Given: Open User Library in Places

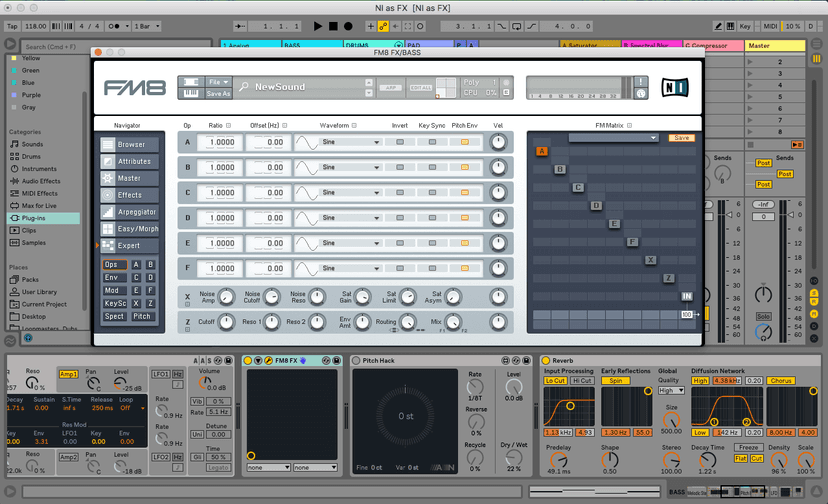Looking at the screenshot, I should pos(39,292).
